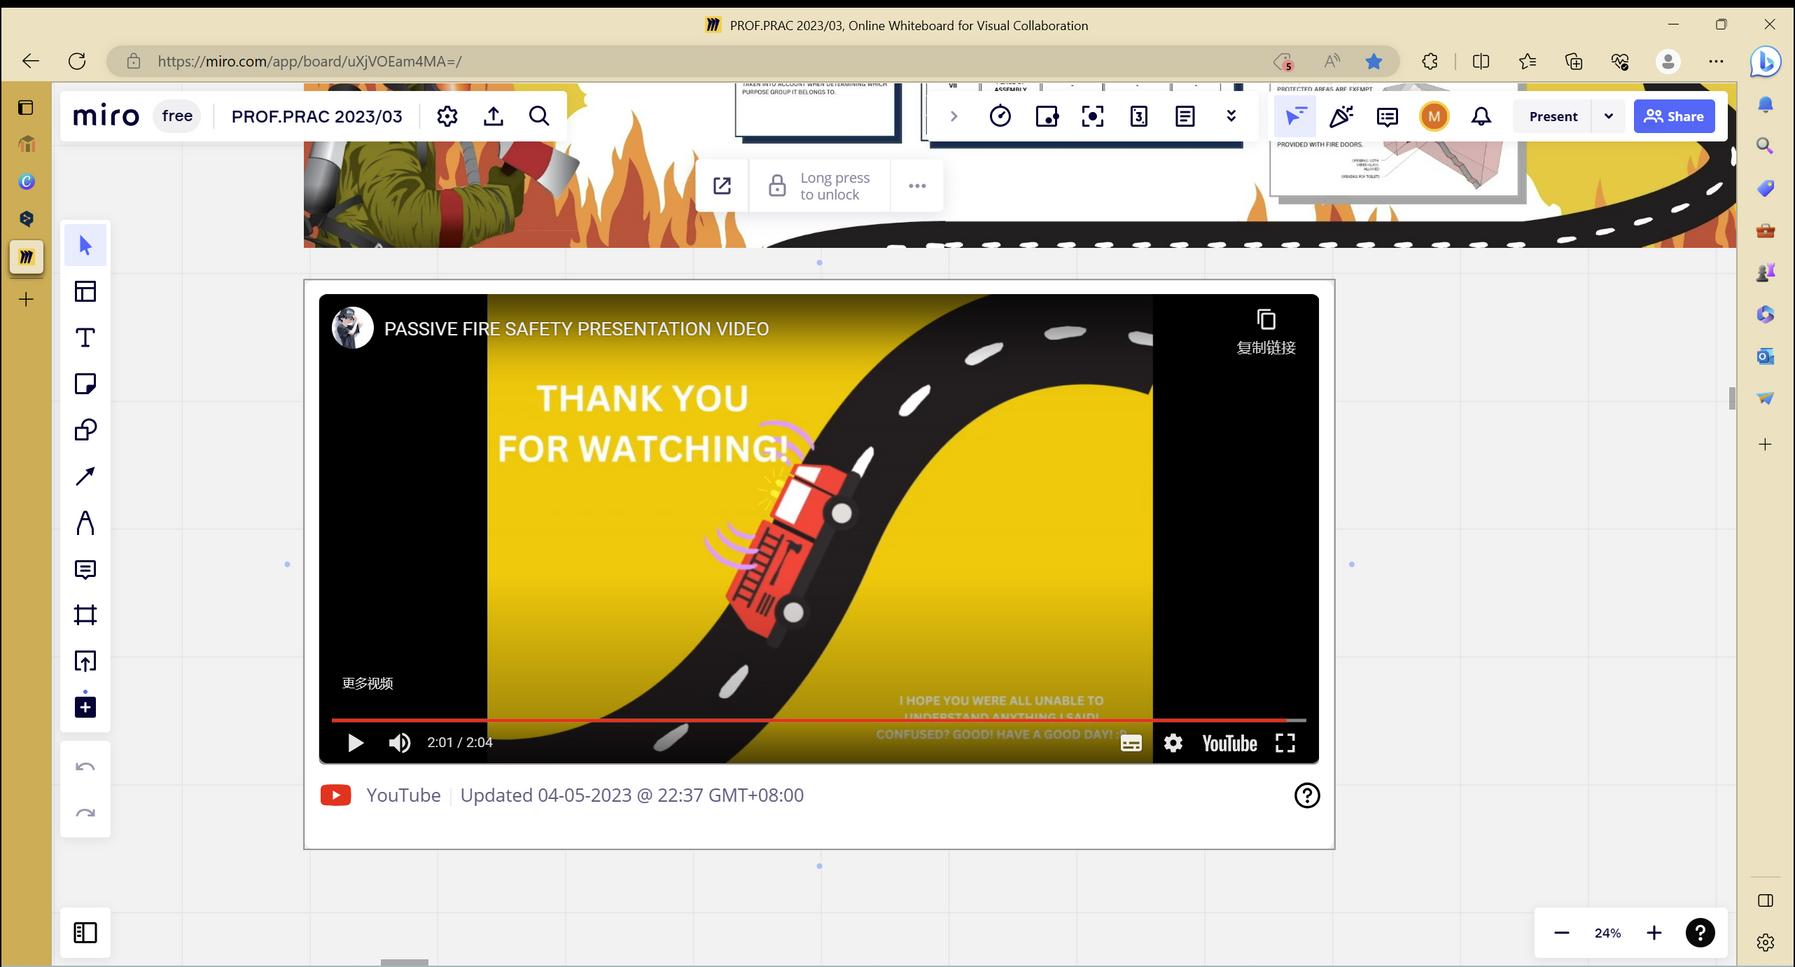Open the Miro help button
Screen dimensions: 1795x967
click(x=1700, y=933)
